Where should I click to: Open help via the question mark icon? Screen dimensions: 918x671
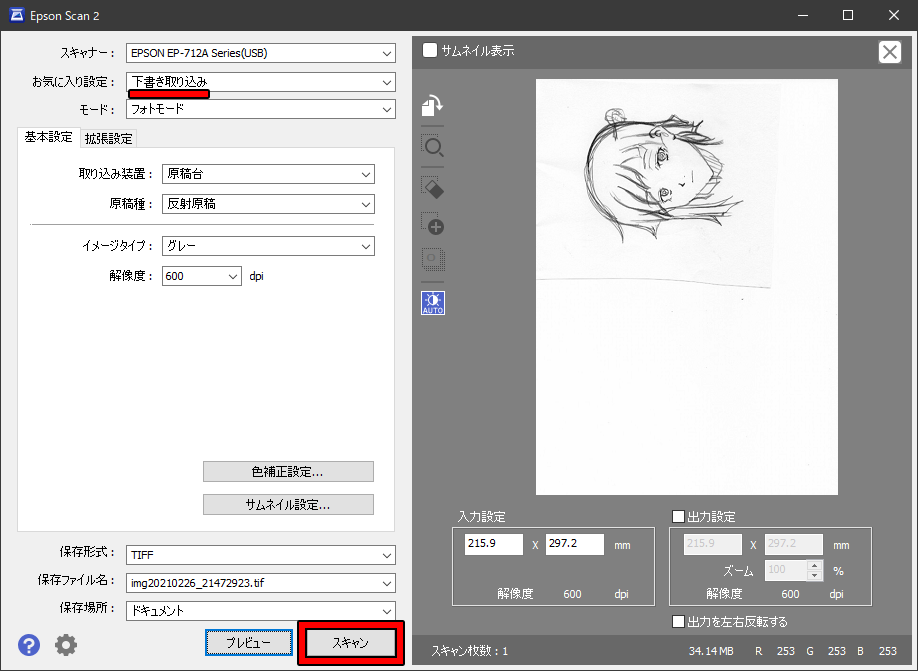click(29, 645)
